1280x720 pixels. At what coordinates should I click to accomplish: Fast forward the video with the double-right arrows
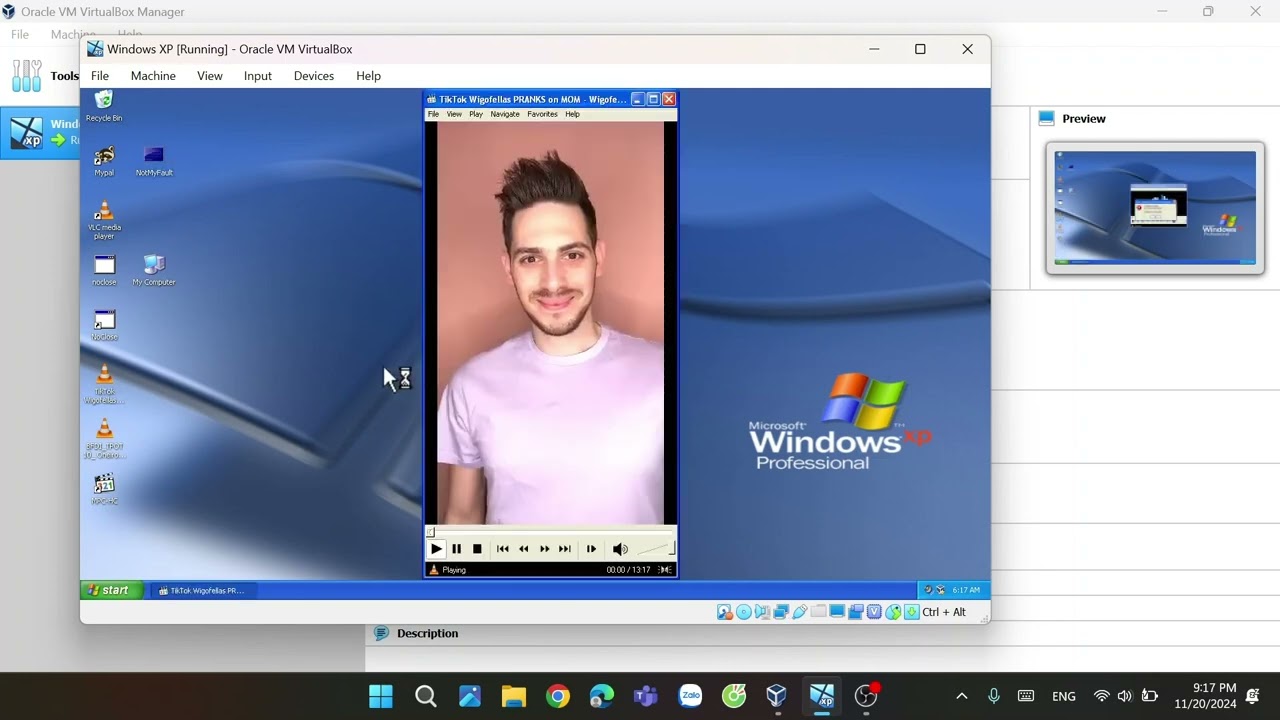pos(545,549)
